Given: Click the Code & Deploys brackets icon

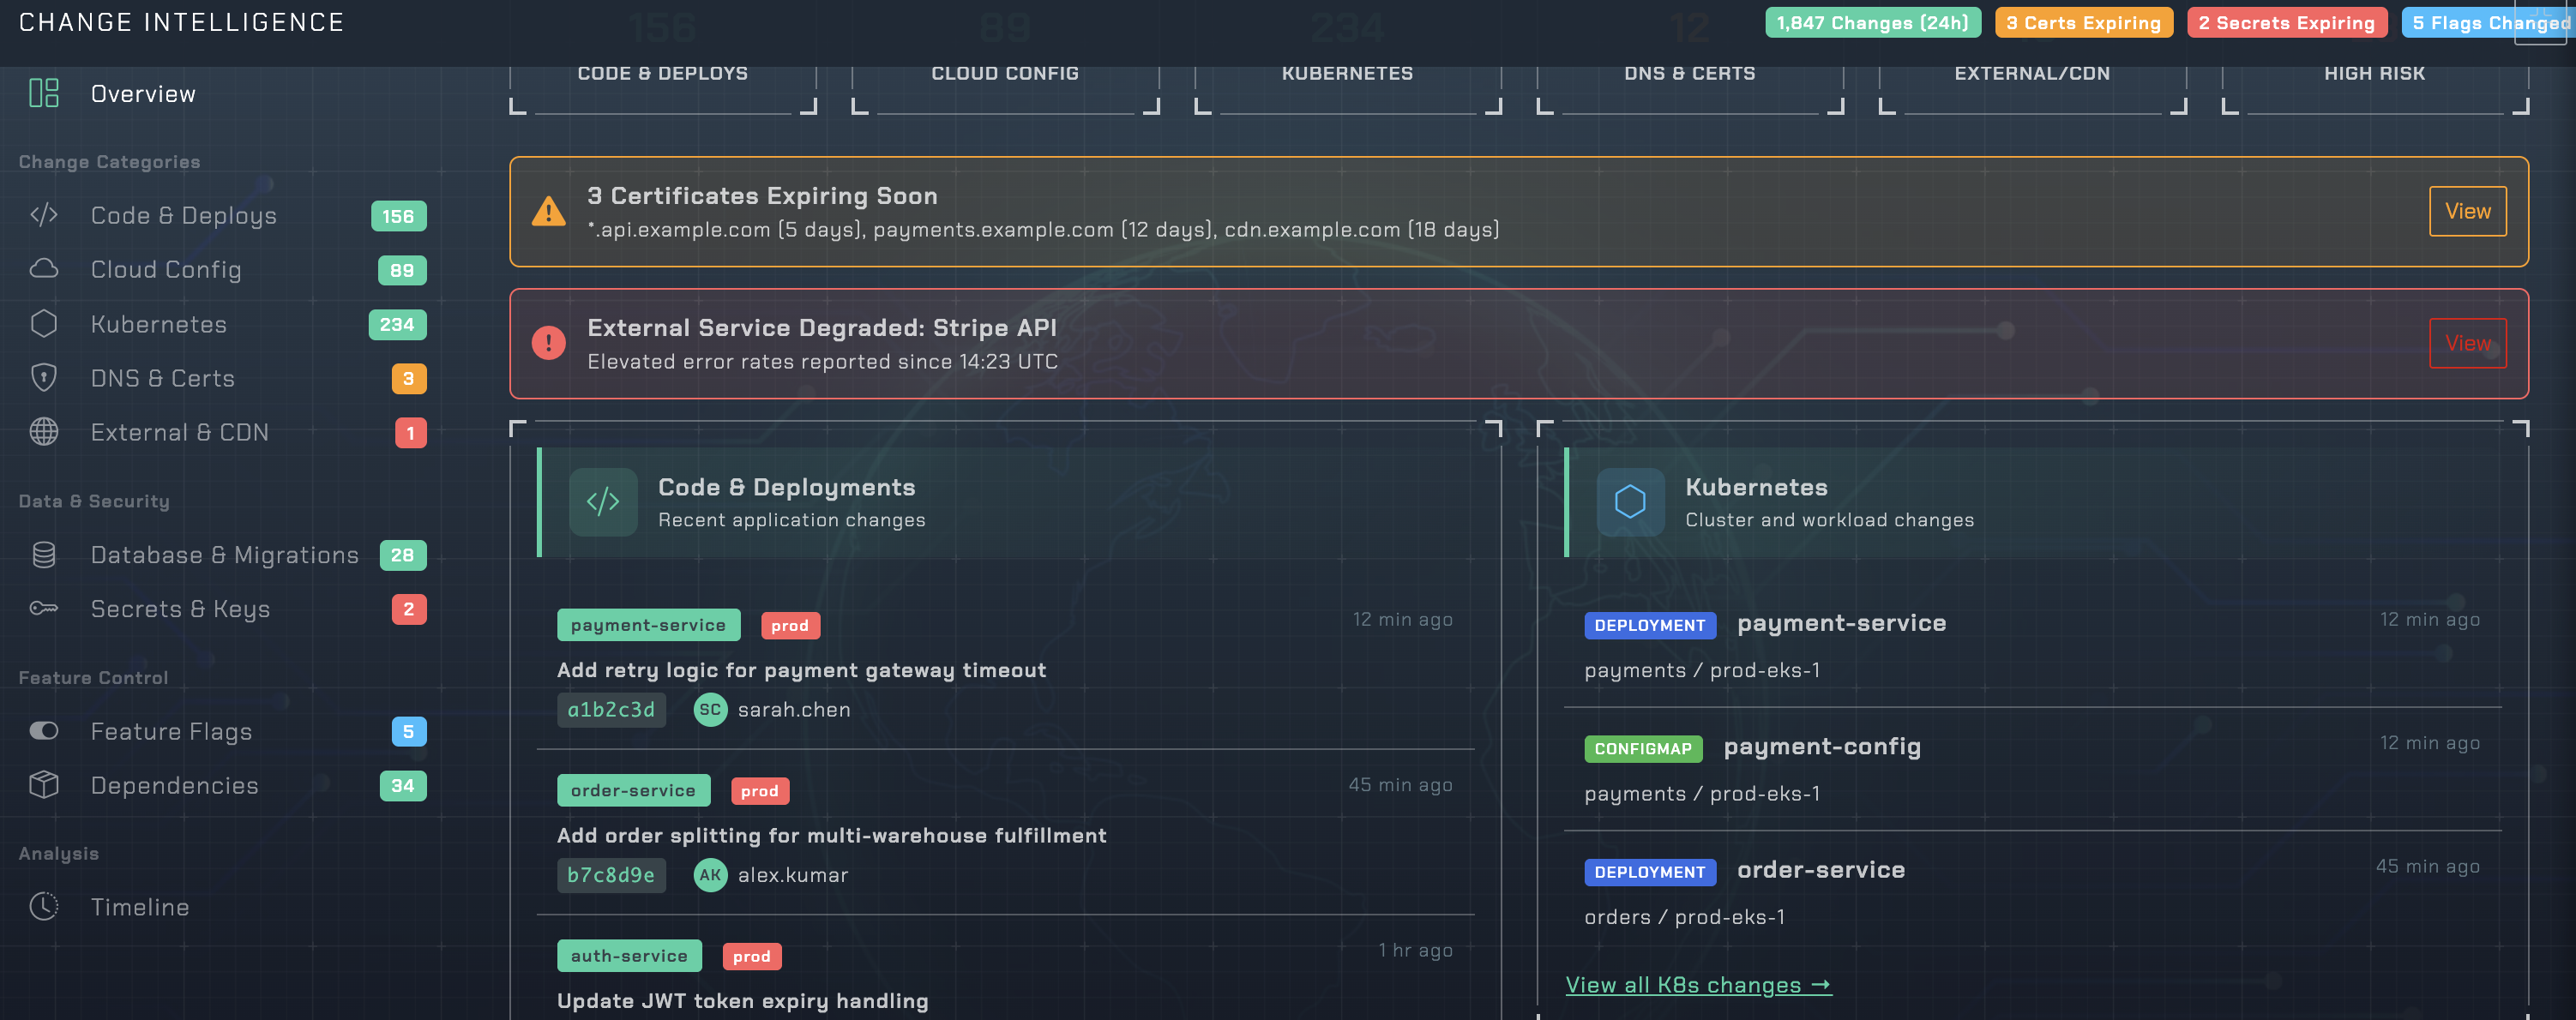Looking at the screenshot, I should click(44, 215).
